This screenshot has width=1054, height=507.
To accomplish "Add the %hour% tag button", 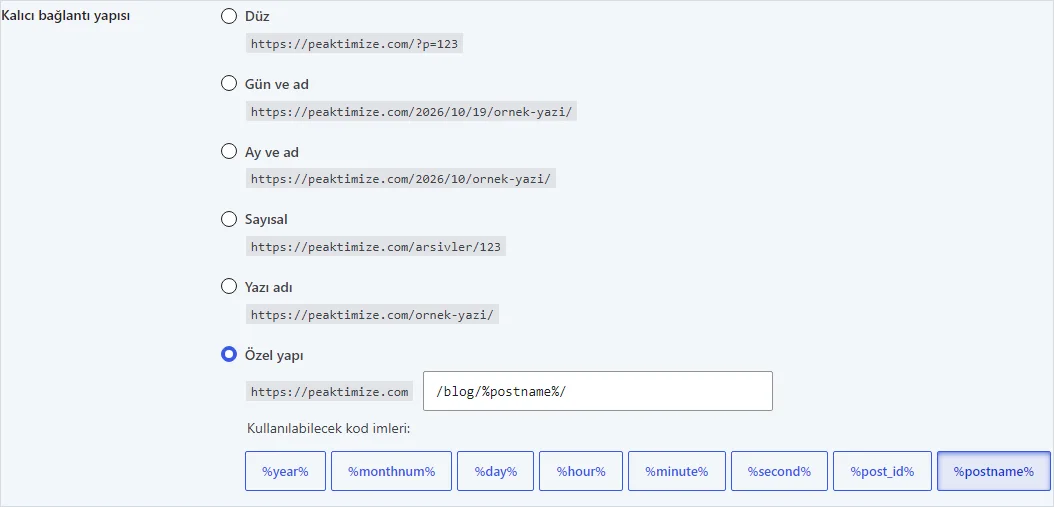I will coord(581,471).
